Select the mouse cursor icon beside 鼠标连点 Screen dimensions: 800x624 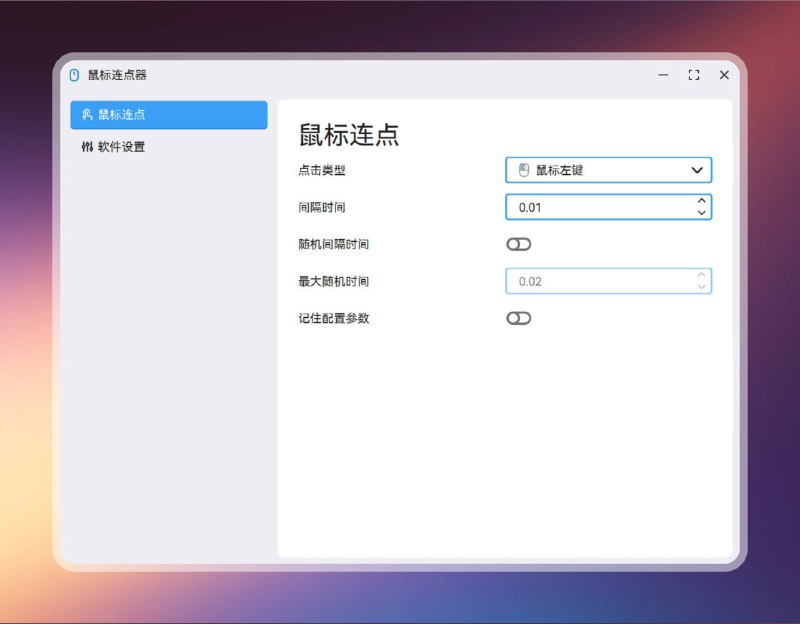point(88,115)
